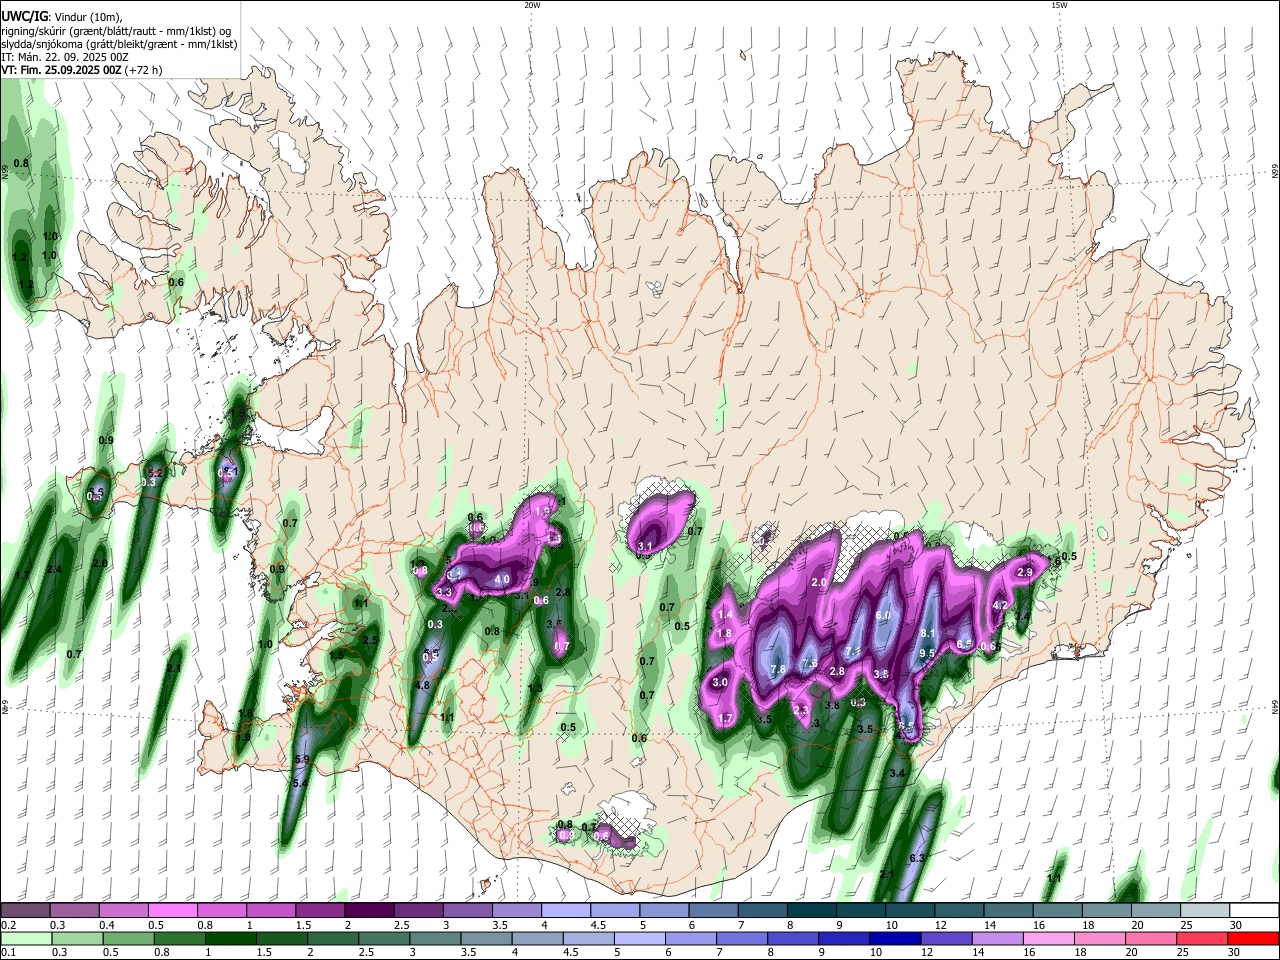Click the '7.8' precipitation value on the map
This screenshot has height=960, width=1280.
[x=779, y=669]
